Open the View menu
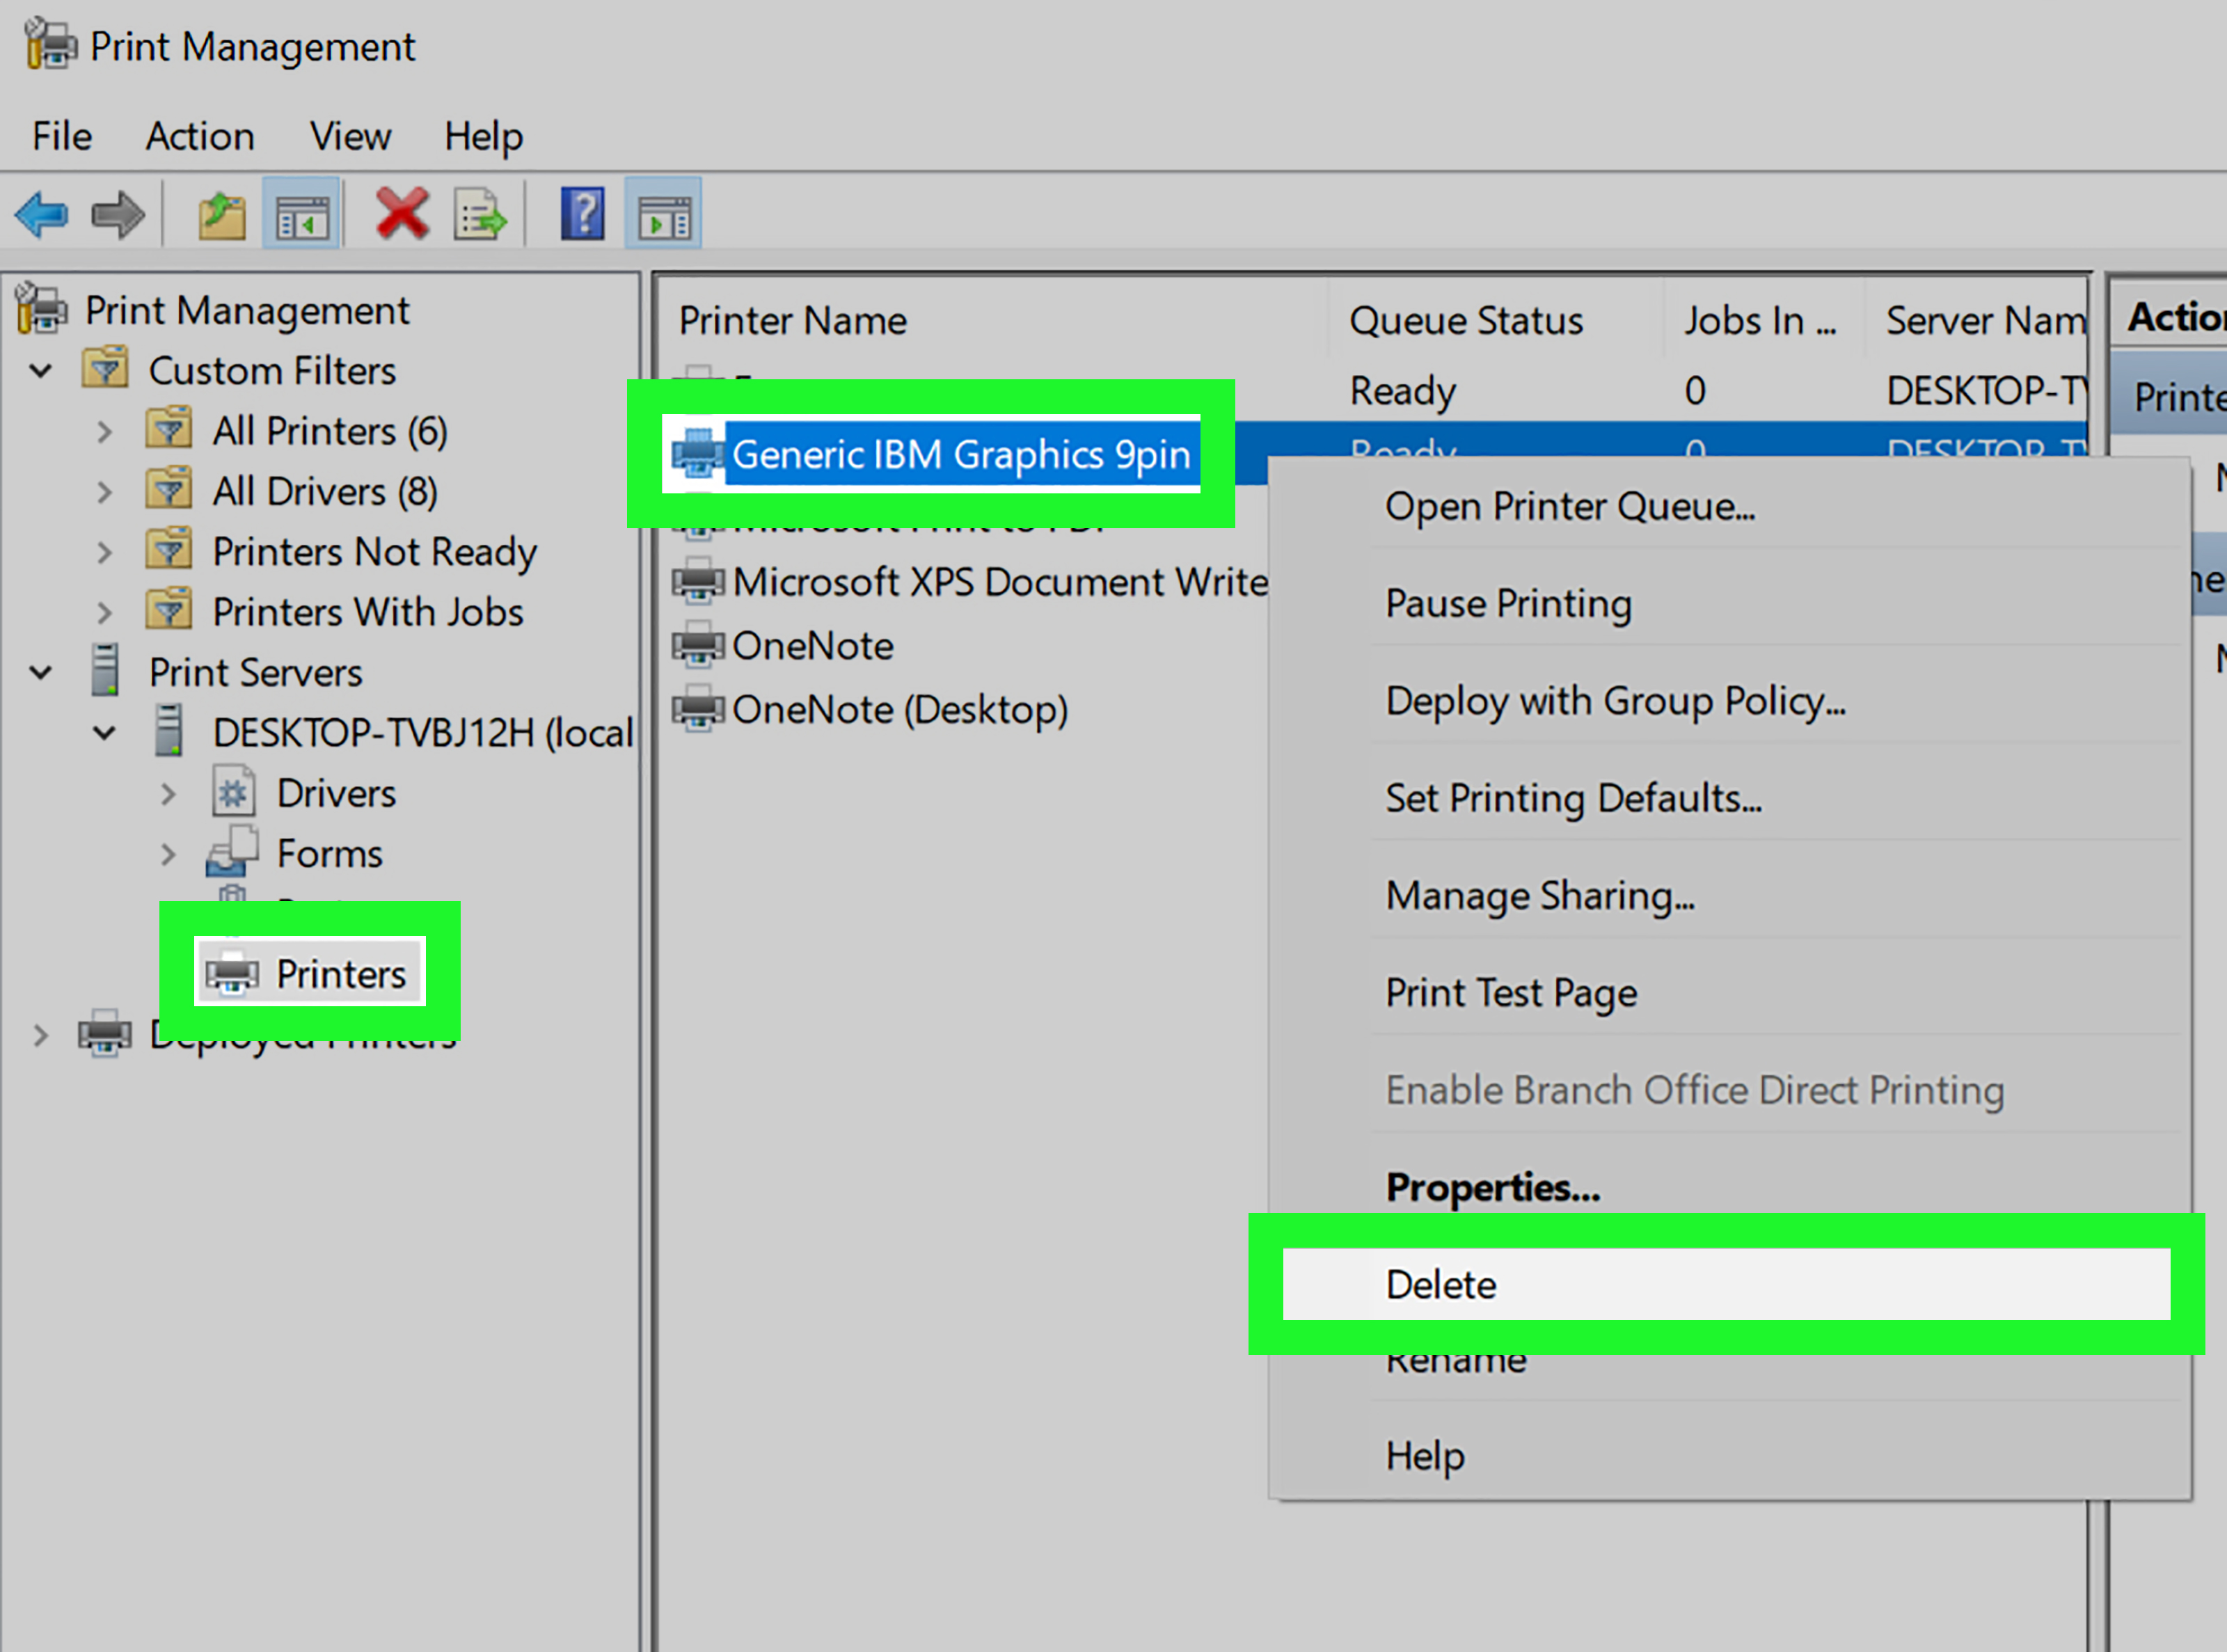Screen dimensions: 2227x1652 (x=350, y=136)
